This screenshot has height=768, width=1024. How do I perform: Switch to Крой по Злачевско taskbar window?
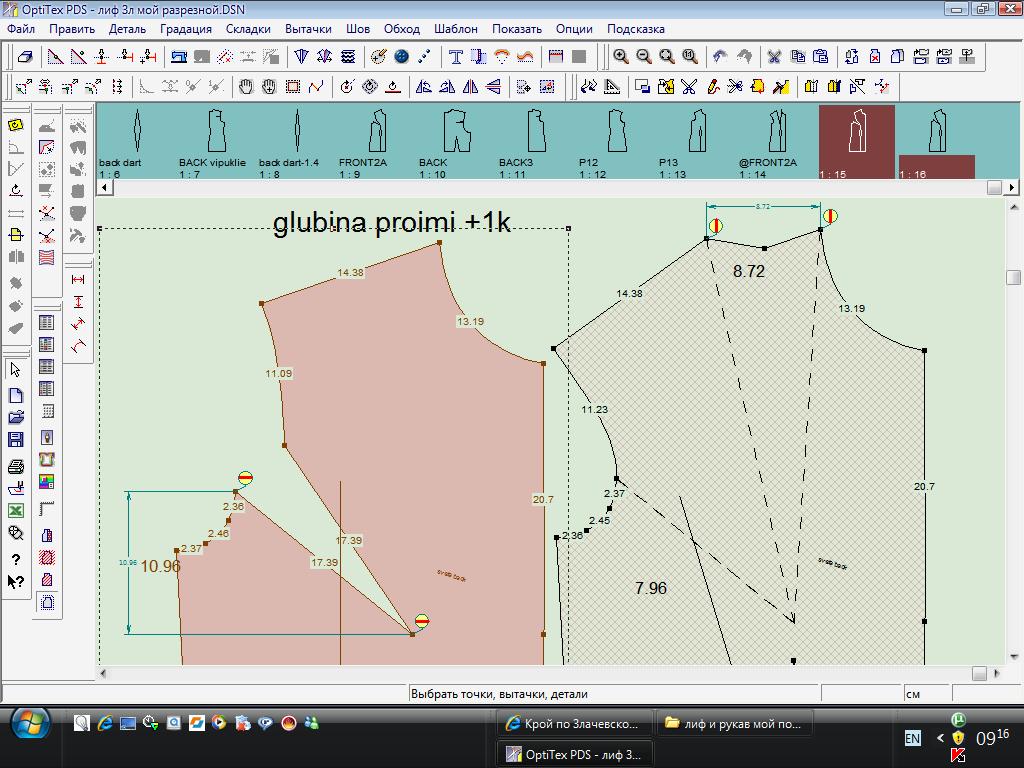(x=574, y=723)
